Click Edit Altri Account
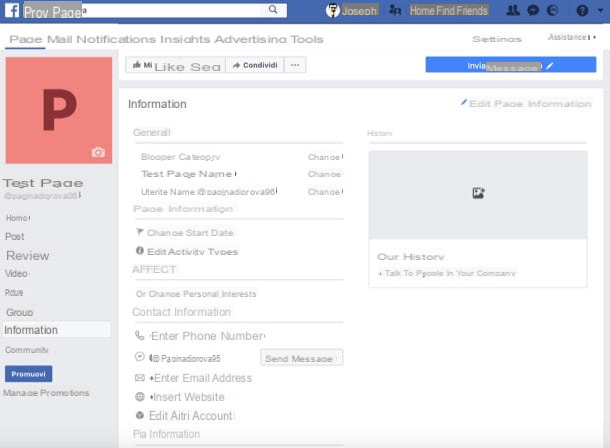610x448 pixels. 192,416
